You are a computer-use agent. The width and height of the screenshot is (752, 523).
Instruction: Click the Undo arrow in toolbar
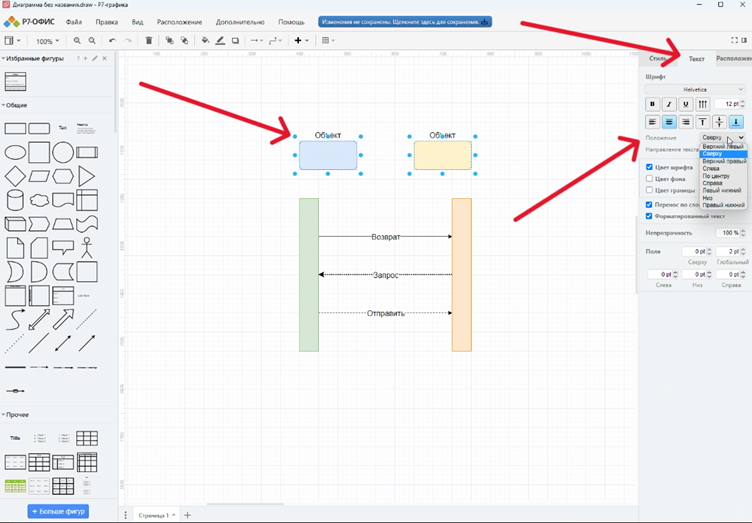click(112, 41)
